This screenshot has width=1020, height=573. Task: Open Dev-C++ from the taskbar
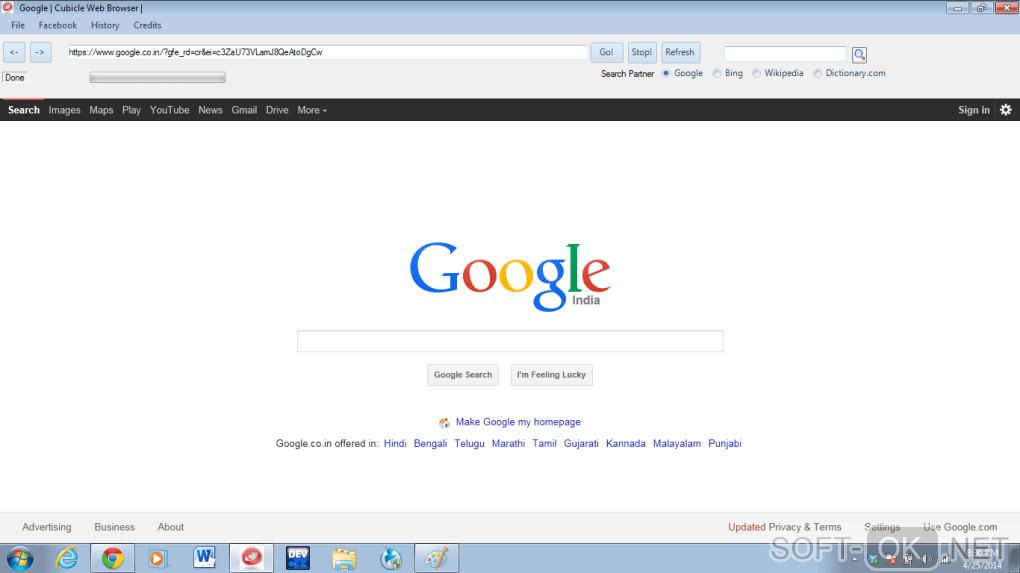pyautogui.click(x=298, y=558)
